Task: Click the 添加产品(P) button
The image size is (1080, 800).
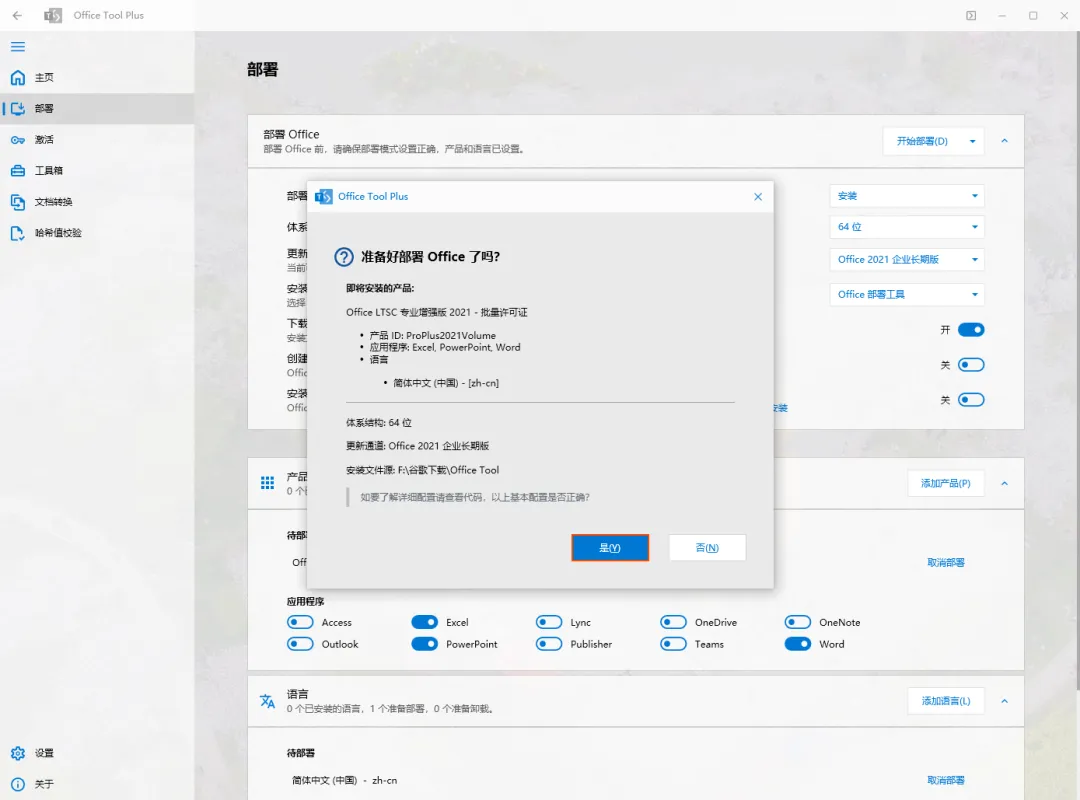Action: [x=946, y=484]
